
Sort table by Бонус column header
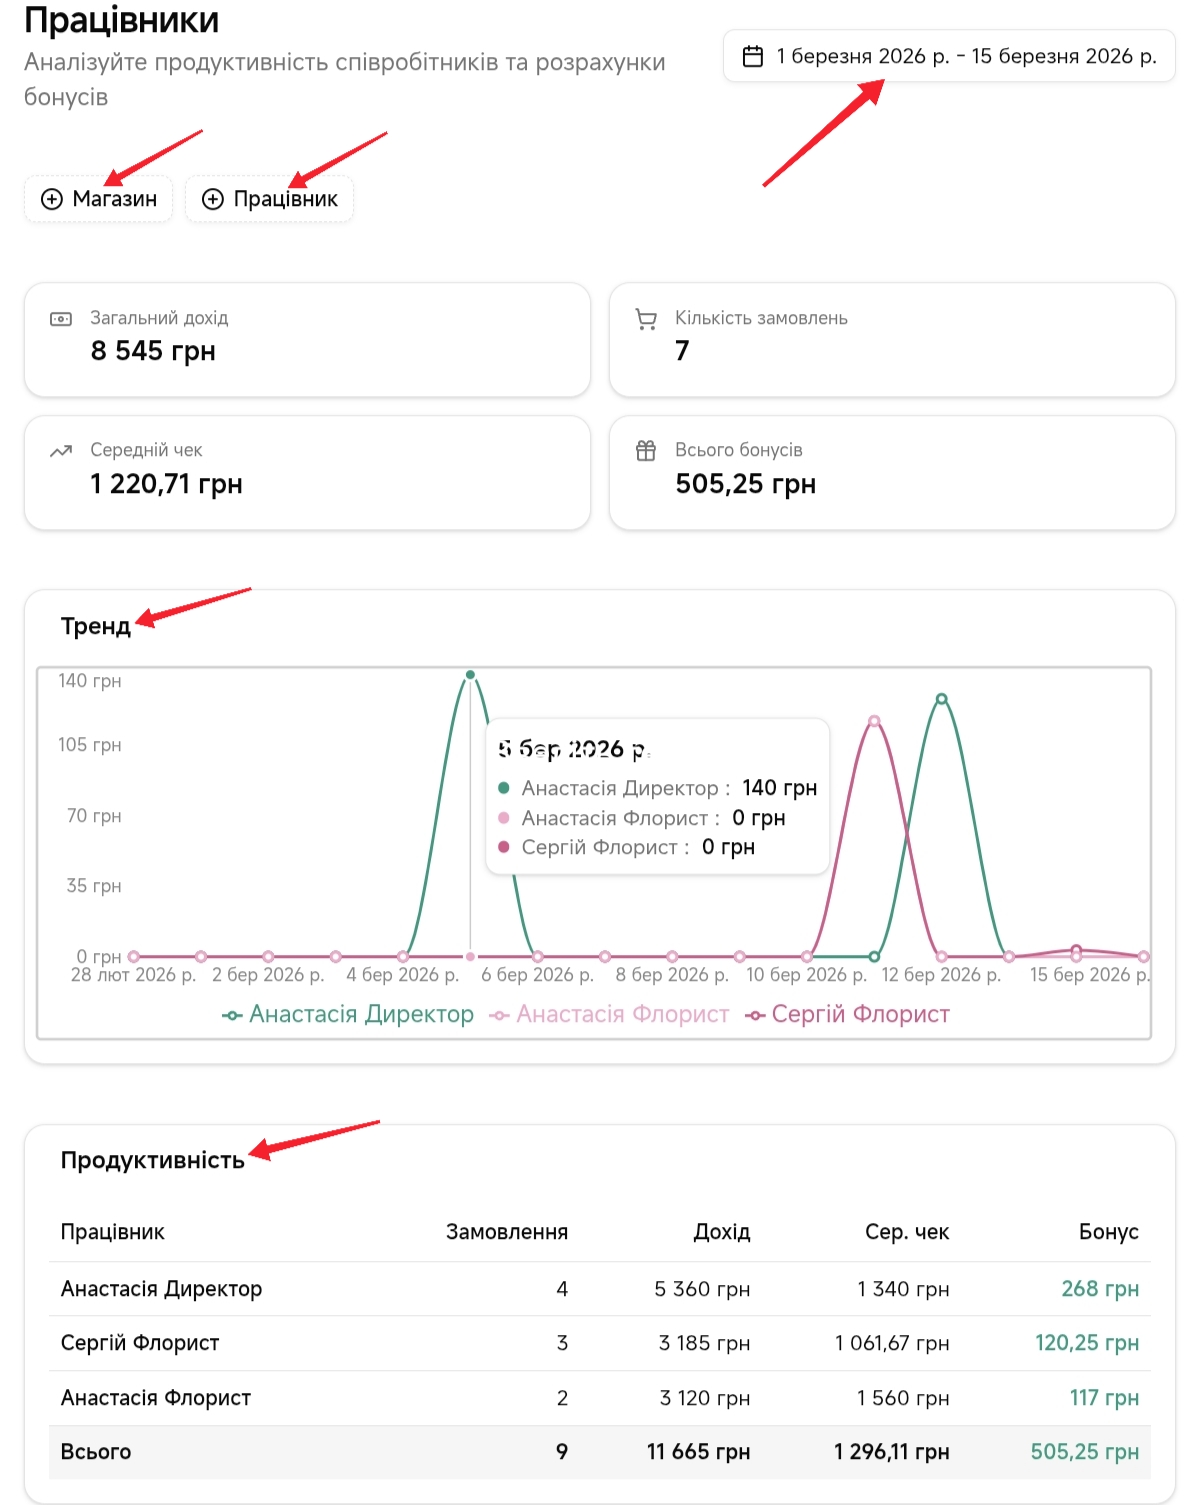pos(1108,1232)
